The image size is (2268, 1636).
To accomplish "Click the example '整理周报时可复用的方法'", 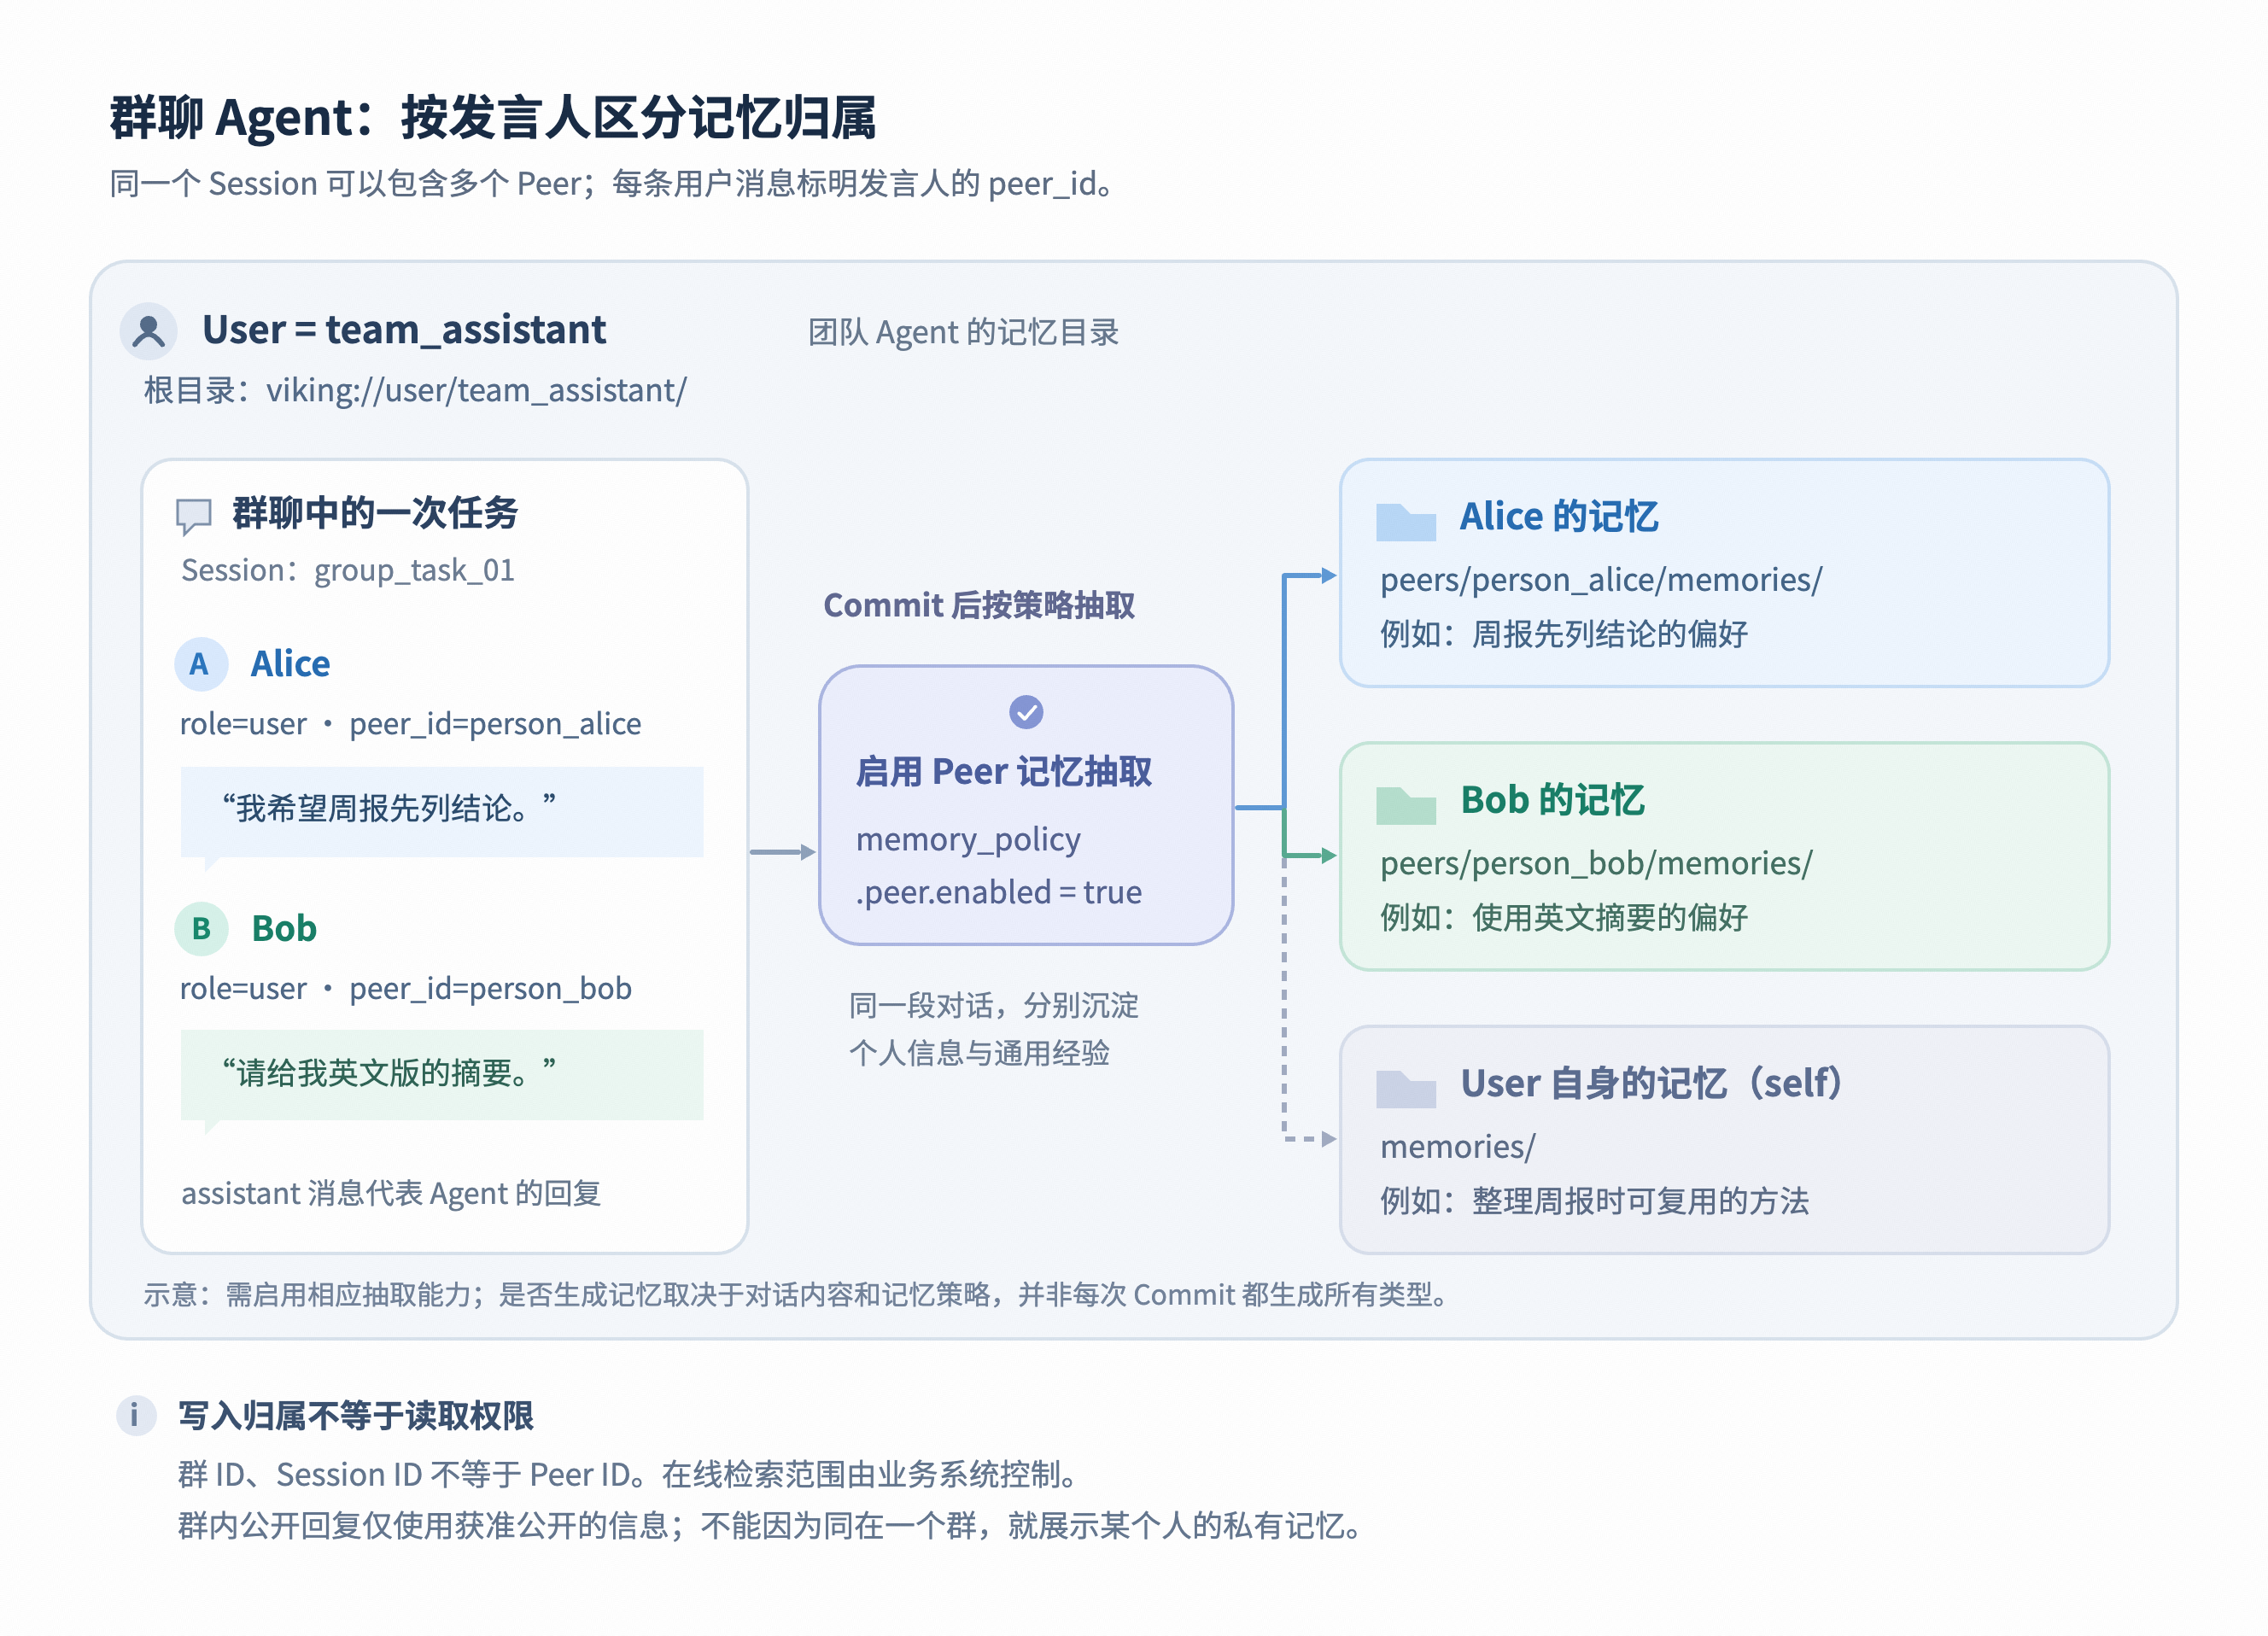I will 1640,1201.
